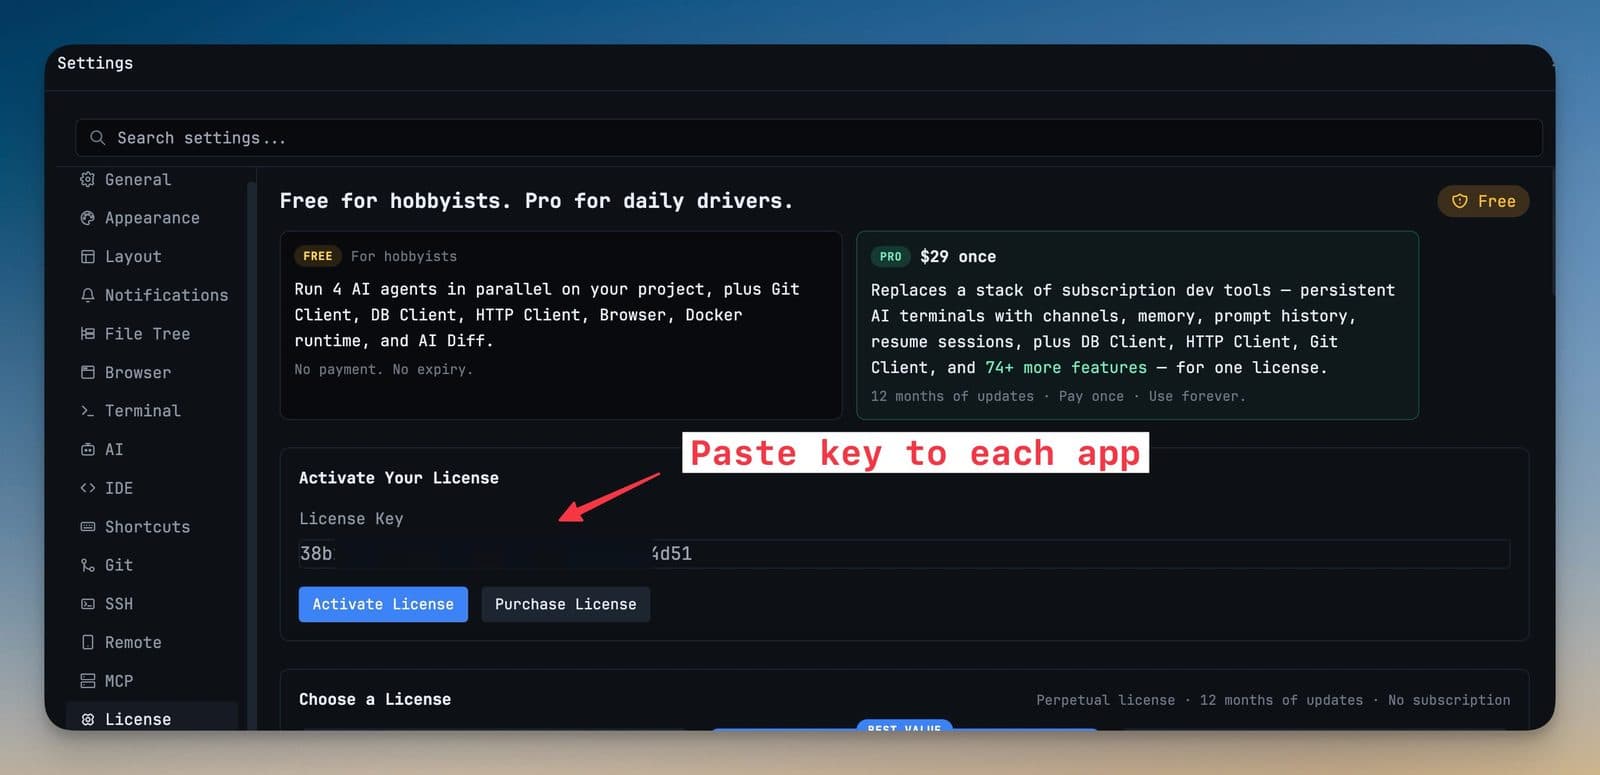
Task: Focus the Search settings field
Action: click(x=809, y=138)
